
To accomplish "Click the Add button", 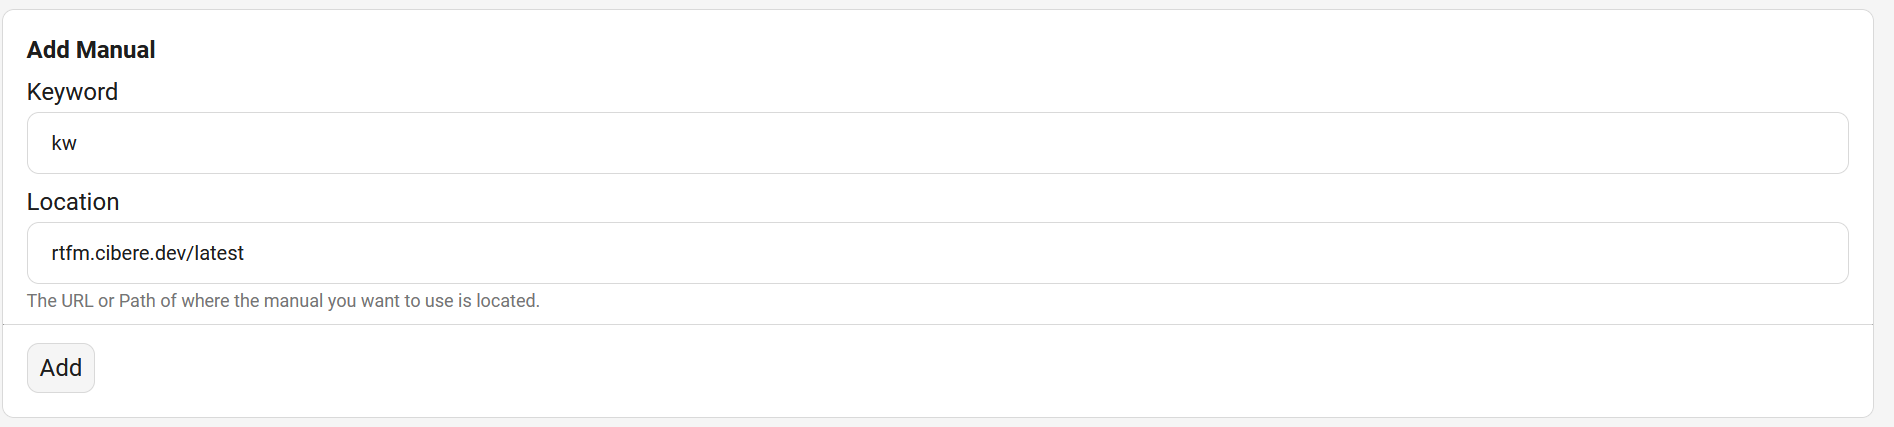I will pos(61,368).
